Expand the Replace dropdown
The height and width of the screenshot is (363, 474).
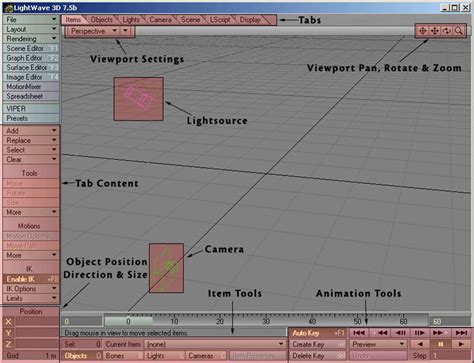(31, 140)
